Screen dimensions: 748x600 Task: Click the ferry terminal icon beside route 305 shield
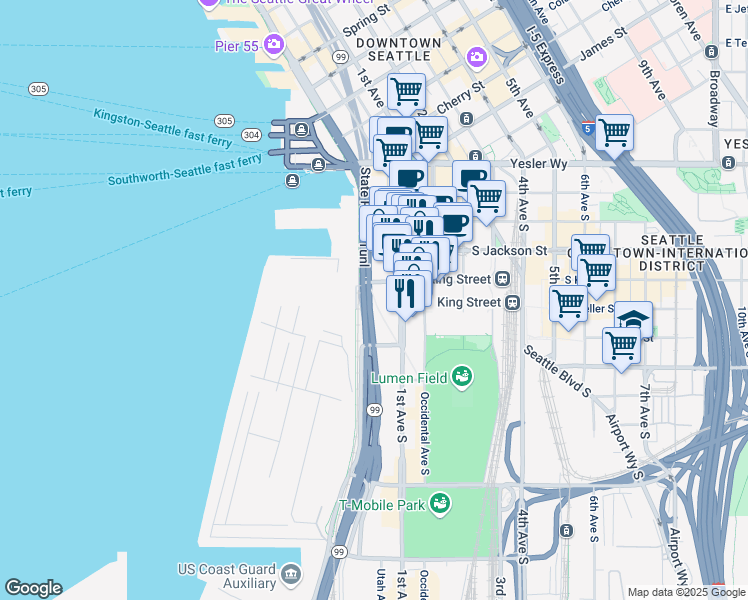(301, 129)
